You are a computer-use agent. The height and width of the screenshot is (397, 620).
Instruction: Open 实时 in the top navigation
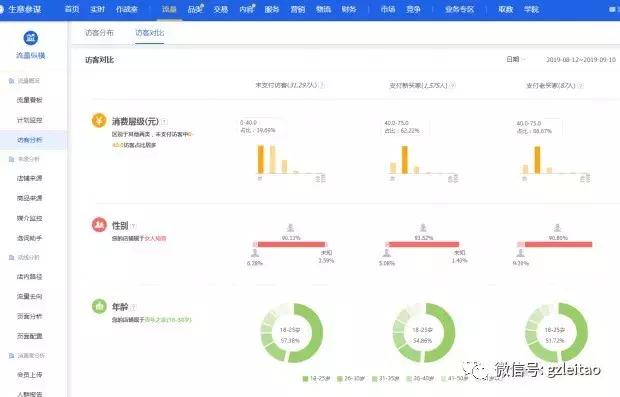97,9
